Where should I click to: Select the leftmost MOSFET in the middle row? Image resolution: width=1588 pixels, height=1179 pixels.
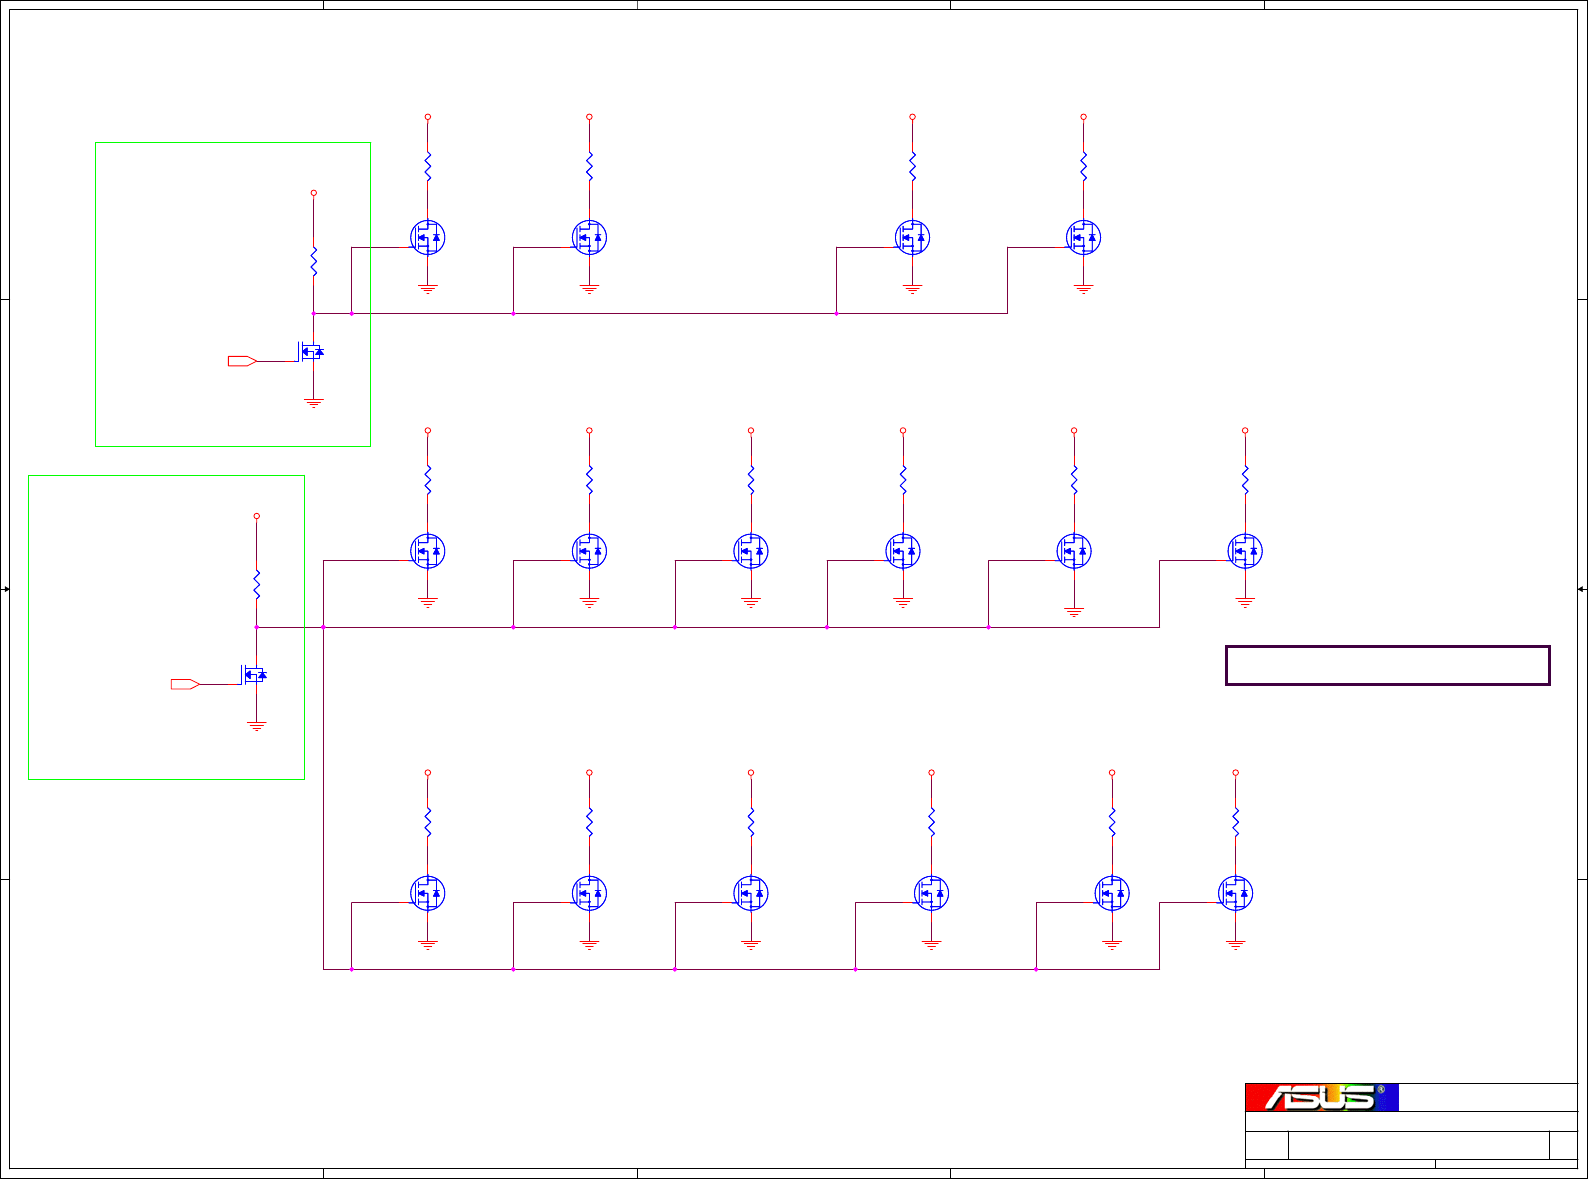click(428, 551)
